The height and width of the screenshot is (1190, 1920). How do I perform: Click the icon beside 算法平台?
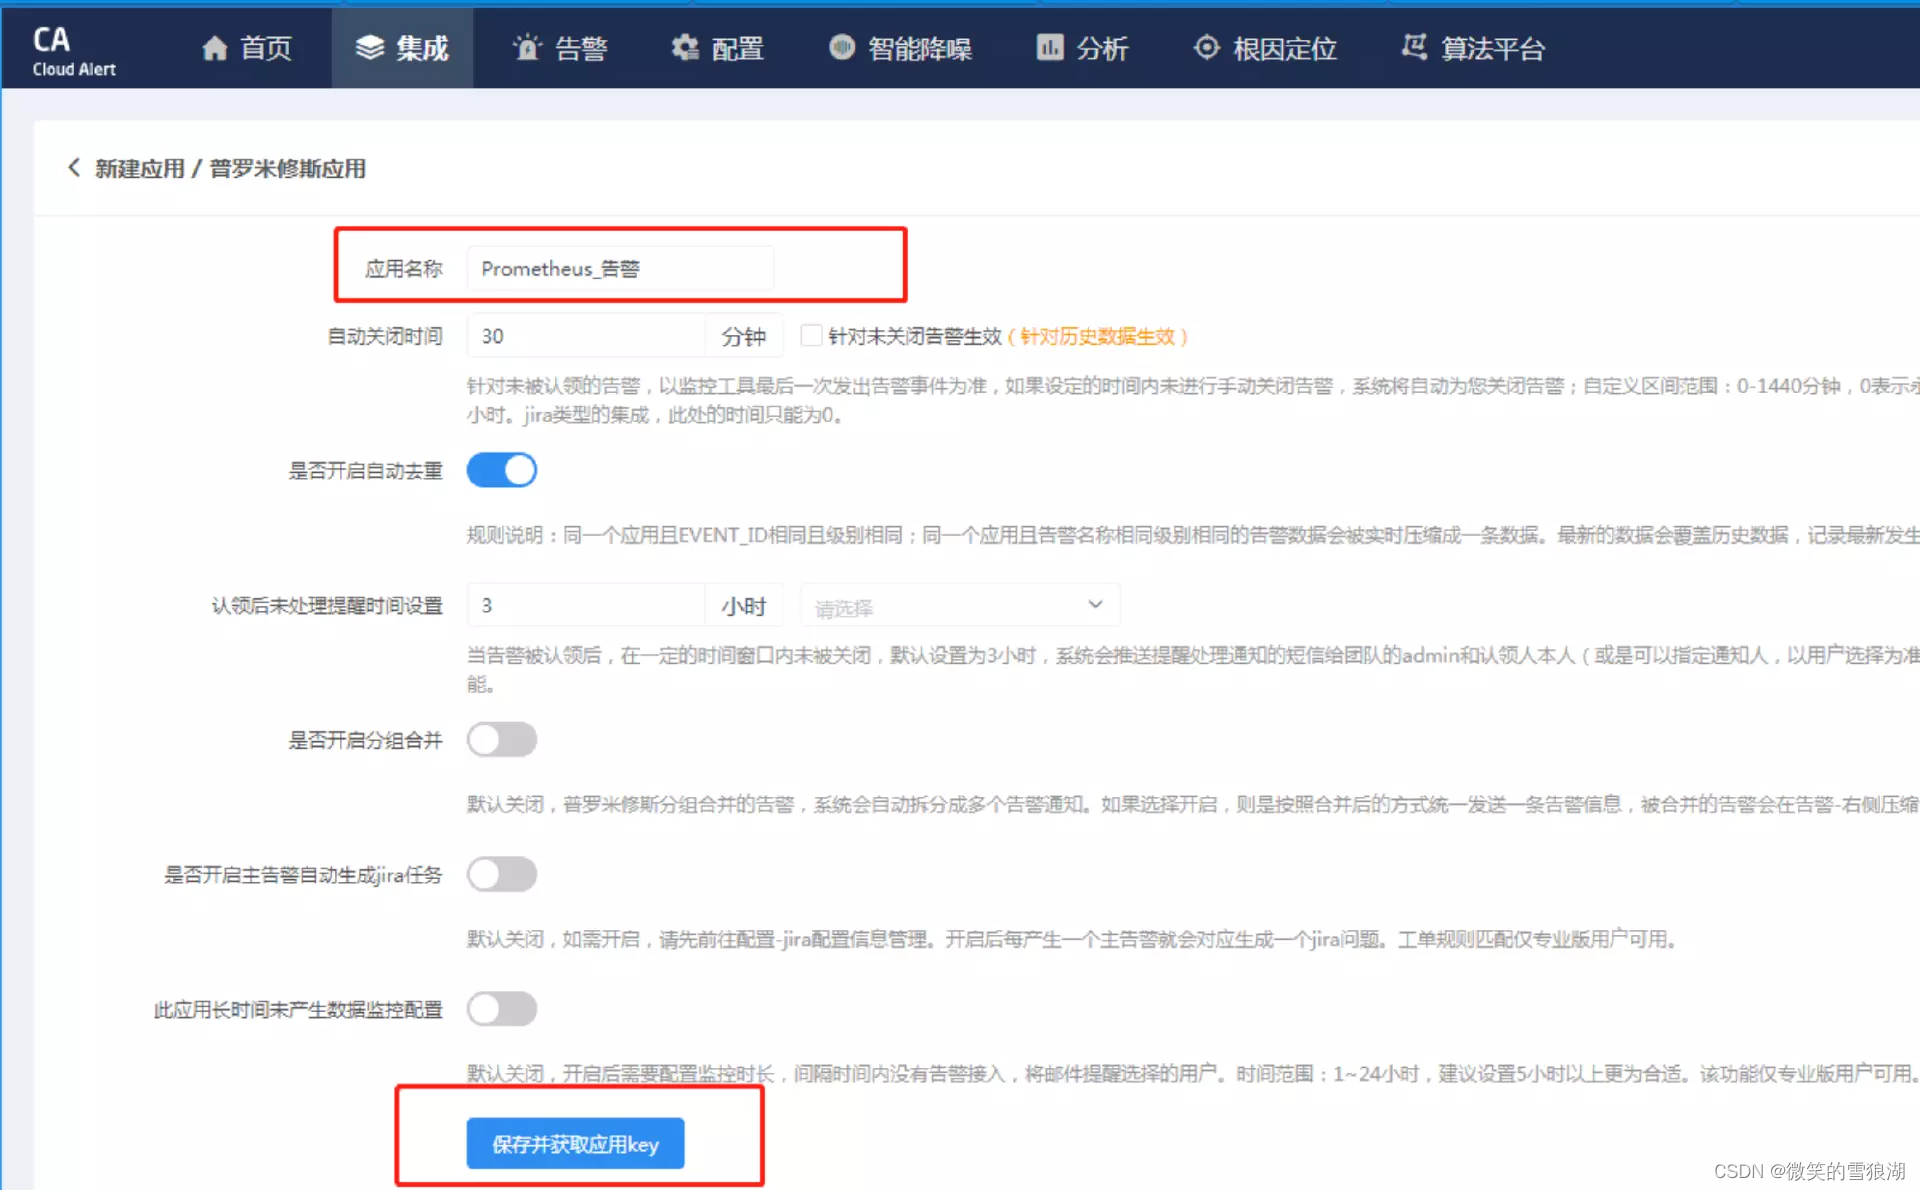click(1414, 48)
